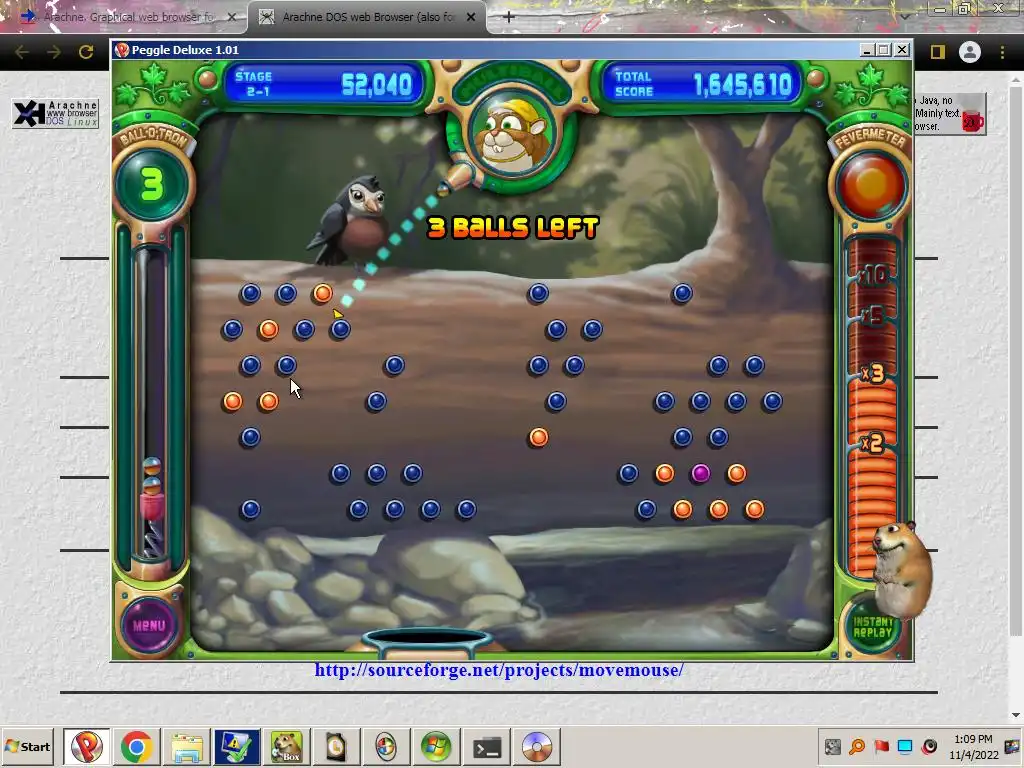Click the stage score 52,040
Image resolution: width=1024 pixels, height=768 pixels.
coord(377,84)
